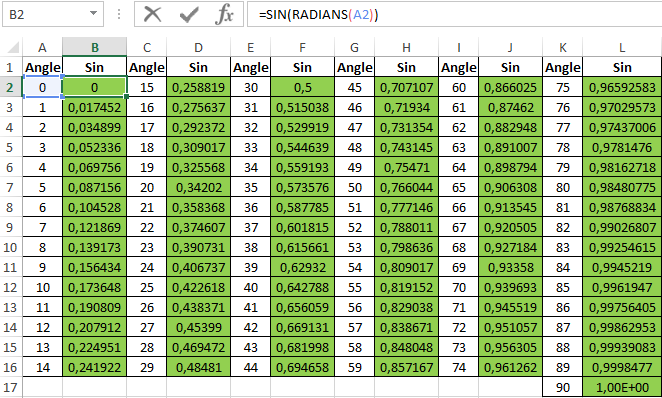Select column F header
This screenshot has height=398, width=662.
point(302,47)
